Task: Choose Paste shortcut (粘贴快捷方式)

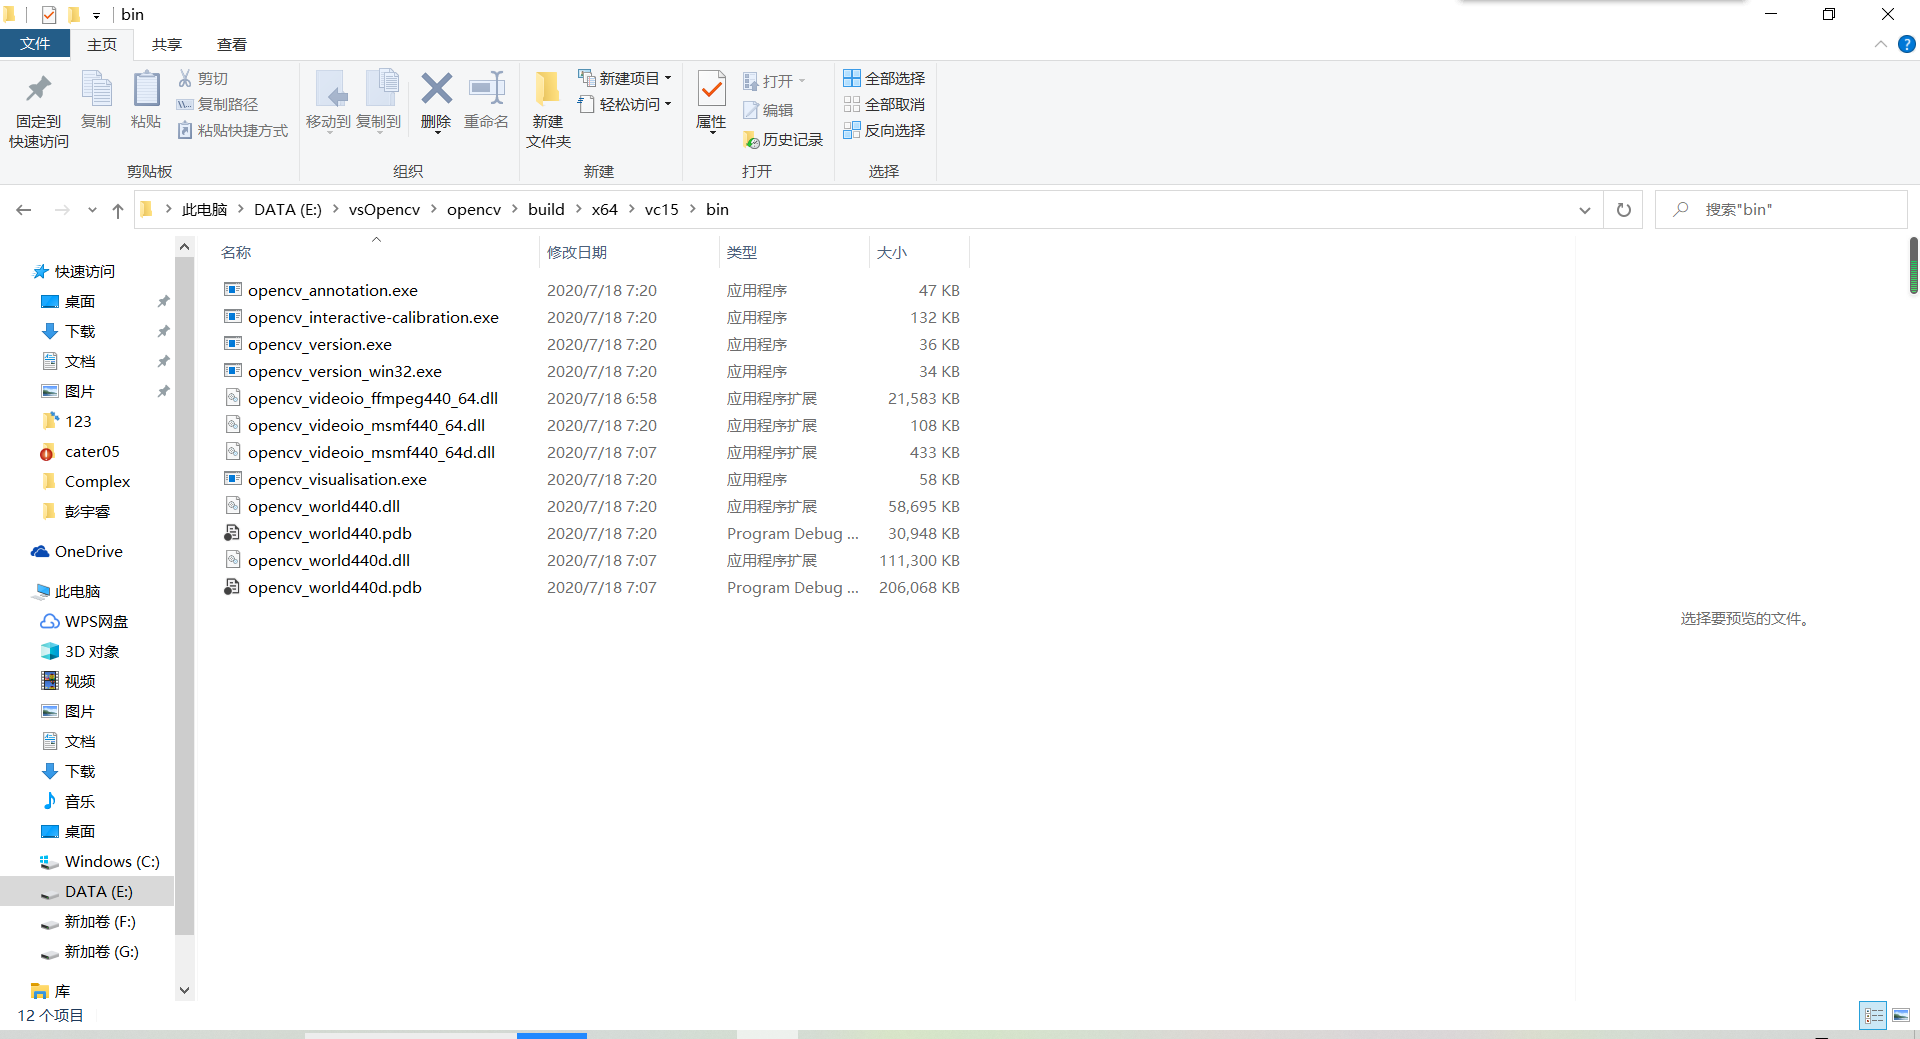Action: tap(233, 130)
